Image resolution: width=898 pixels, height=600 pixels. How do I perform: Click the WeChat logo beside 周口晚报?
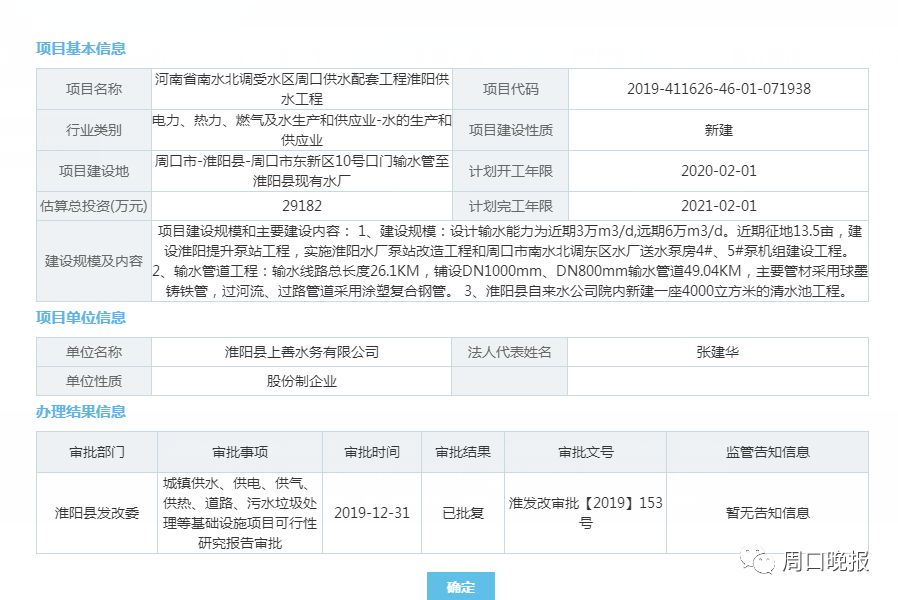click(x=764, y=561)
